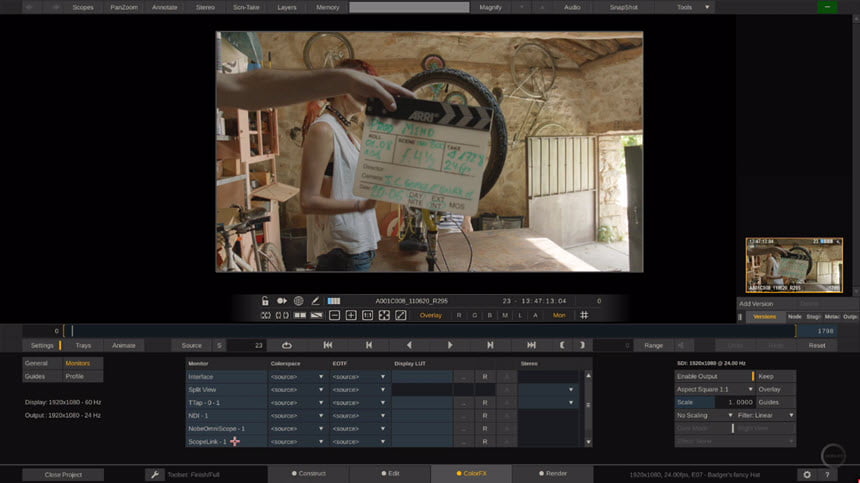Click the Add Version button
The height and width of the screenshot is (483, 860).
(x=756, y=304)
